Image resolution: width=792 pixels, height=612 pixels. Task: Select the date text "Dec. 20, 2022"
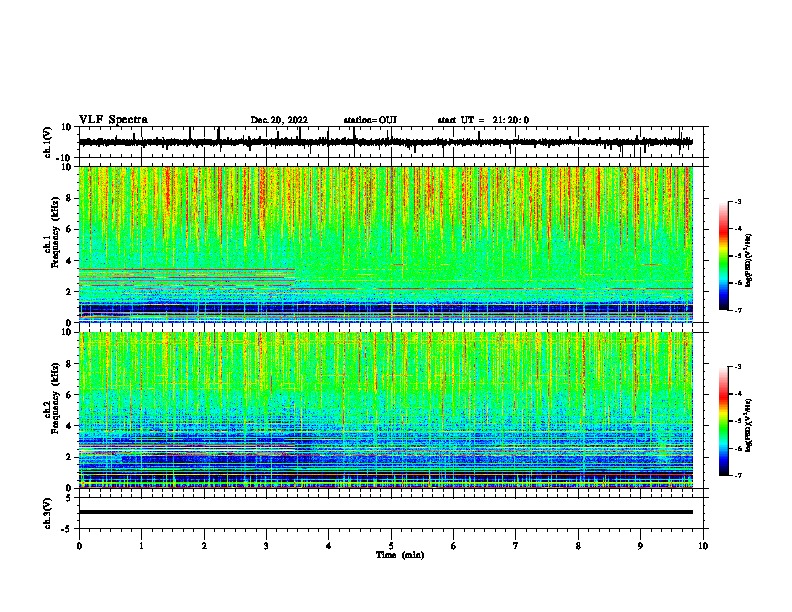(x=279, y=120)
